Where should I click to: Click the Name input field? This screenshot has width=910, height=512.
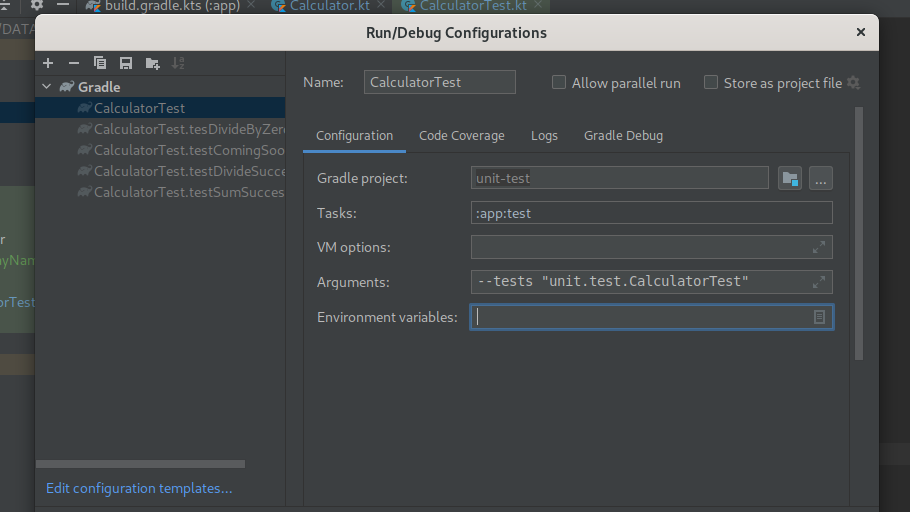click(x=439, y=82)
